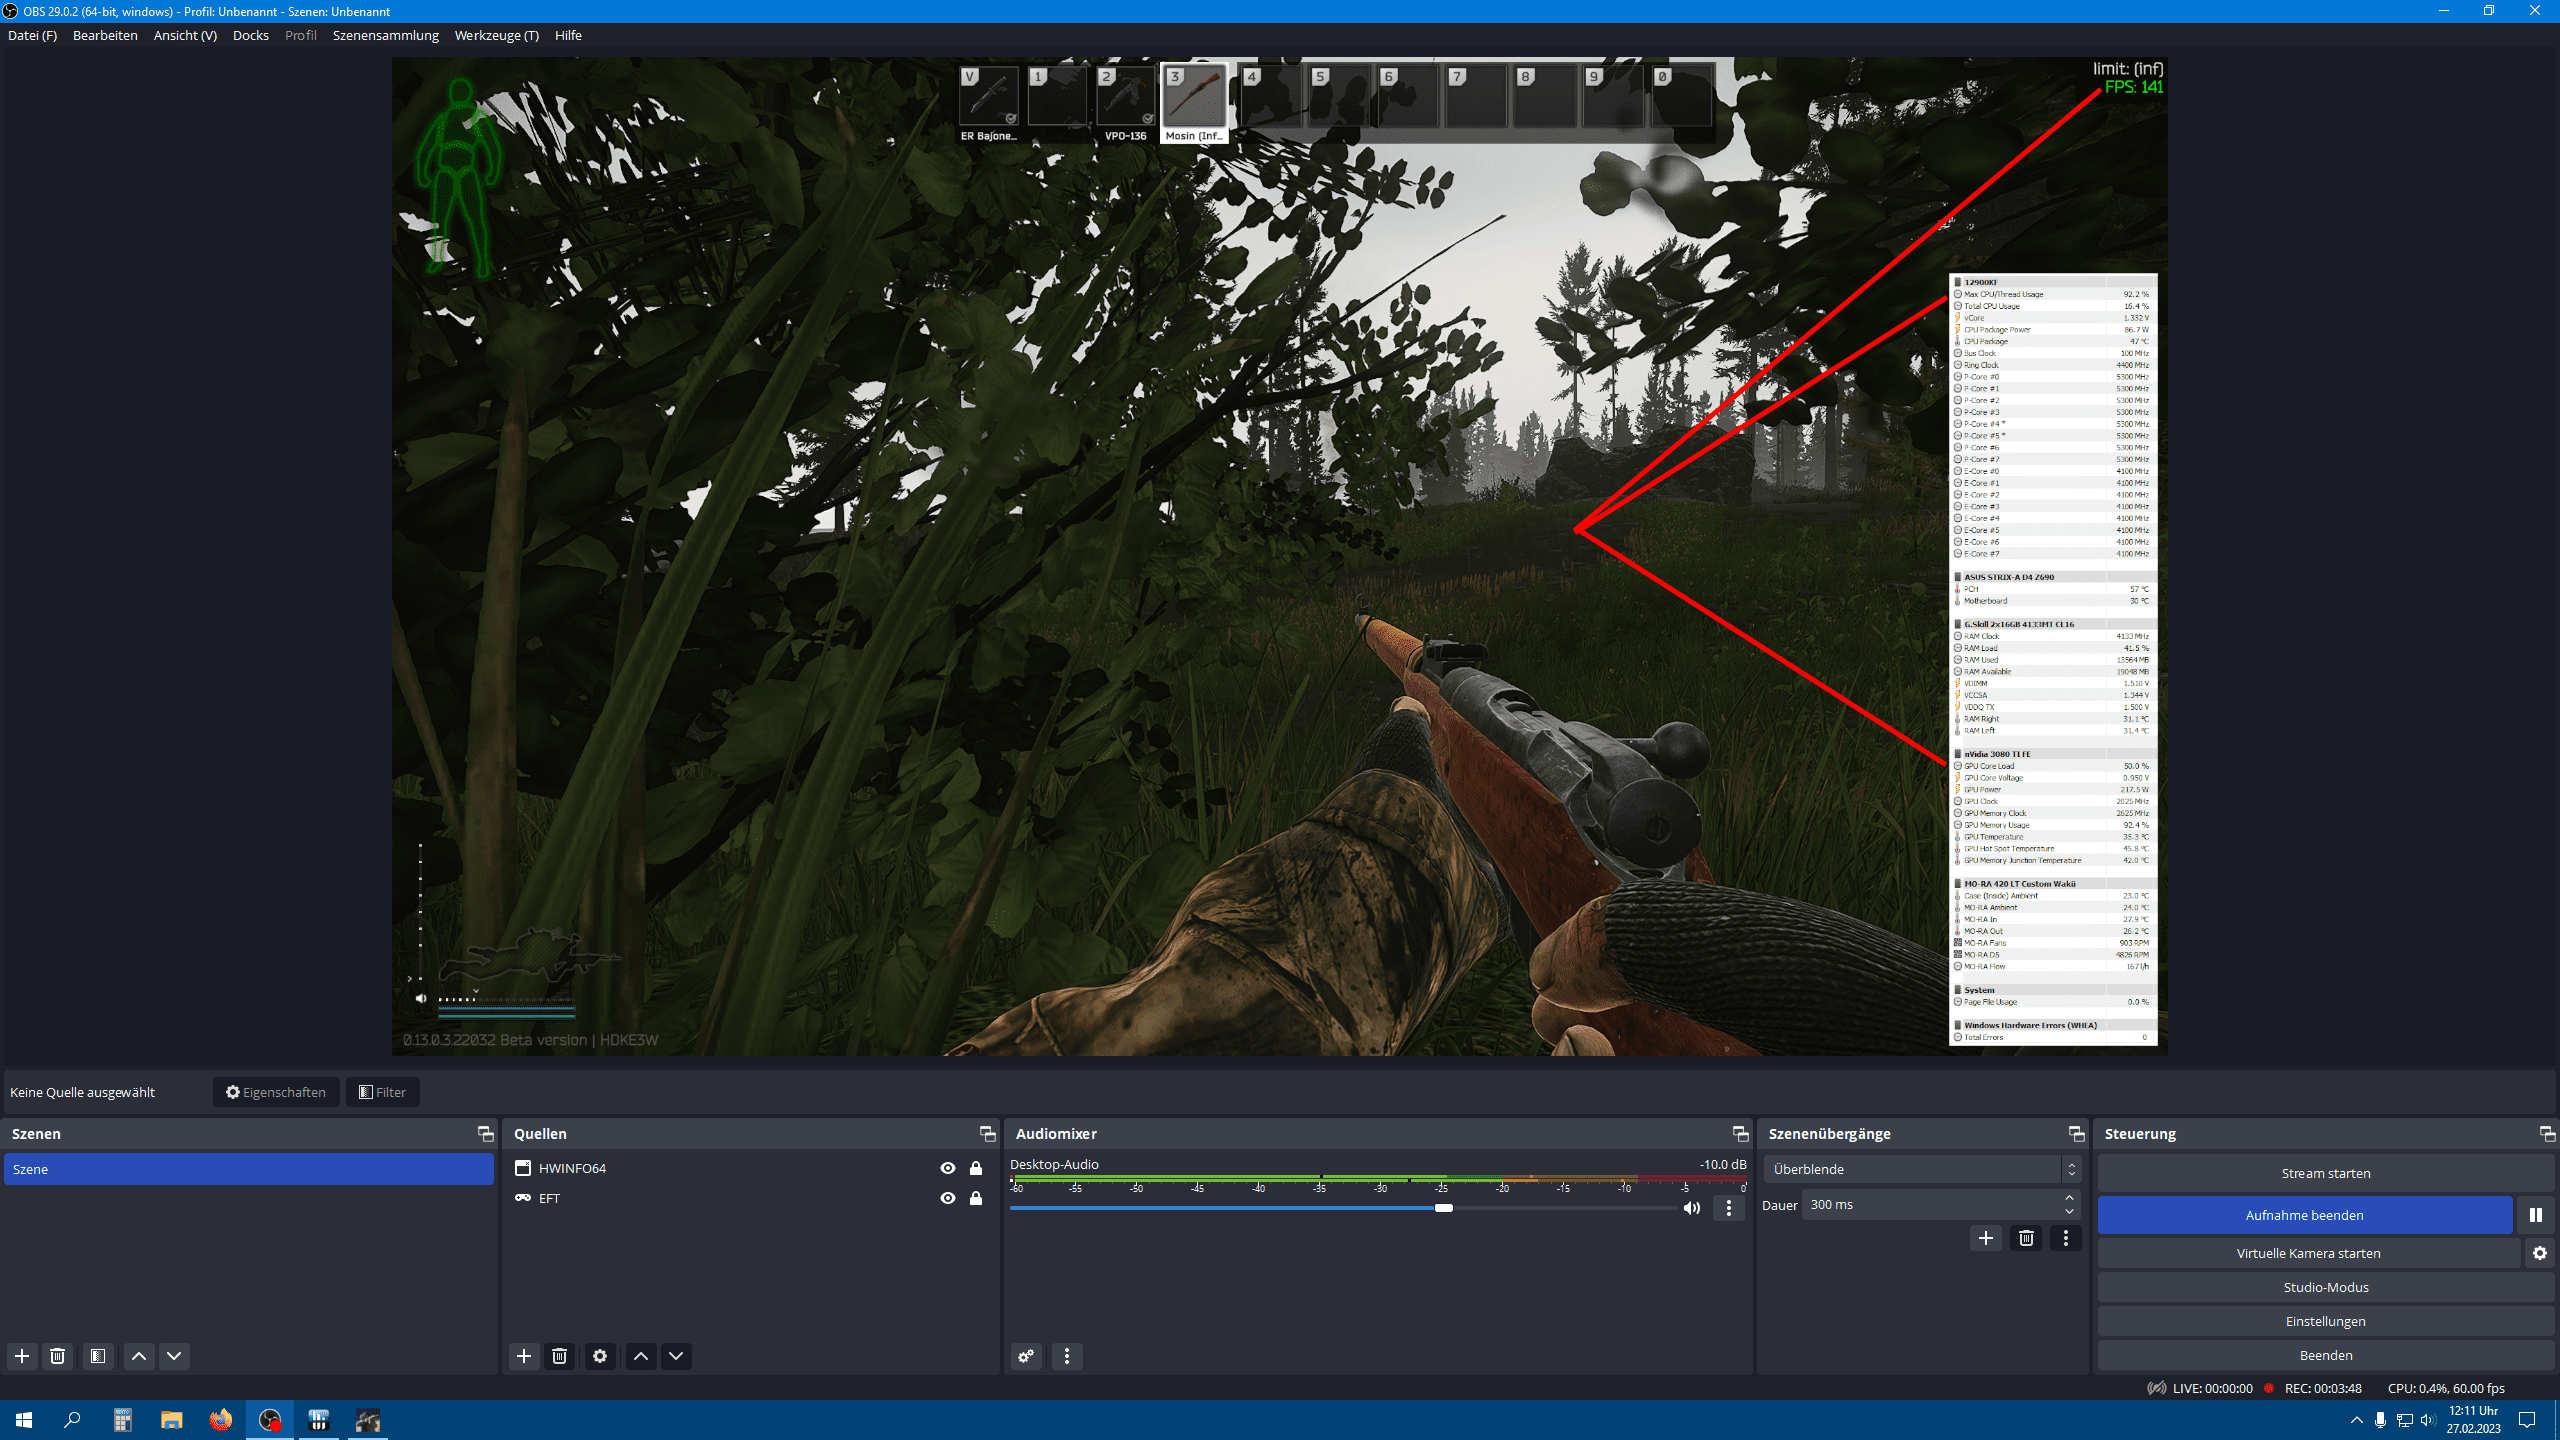Image resolution: width=2560 pixels, height=1440 pixels.
Task: Open advanced audio properties gear icon
Action: [x=1026, y=1356]
